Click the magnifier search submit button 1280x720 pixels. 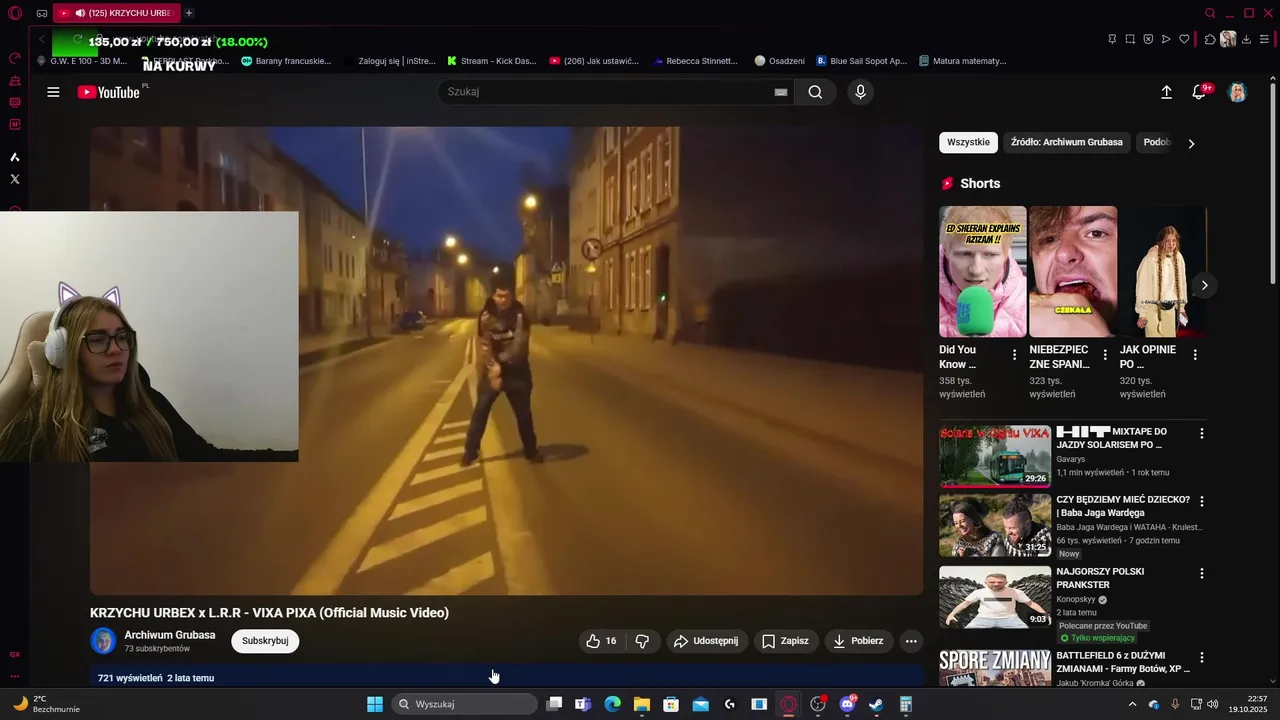click(815, 92)
